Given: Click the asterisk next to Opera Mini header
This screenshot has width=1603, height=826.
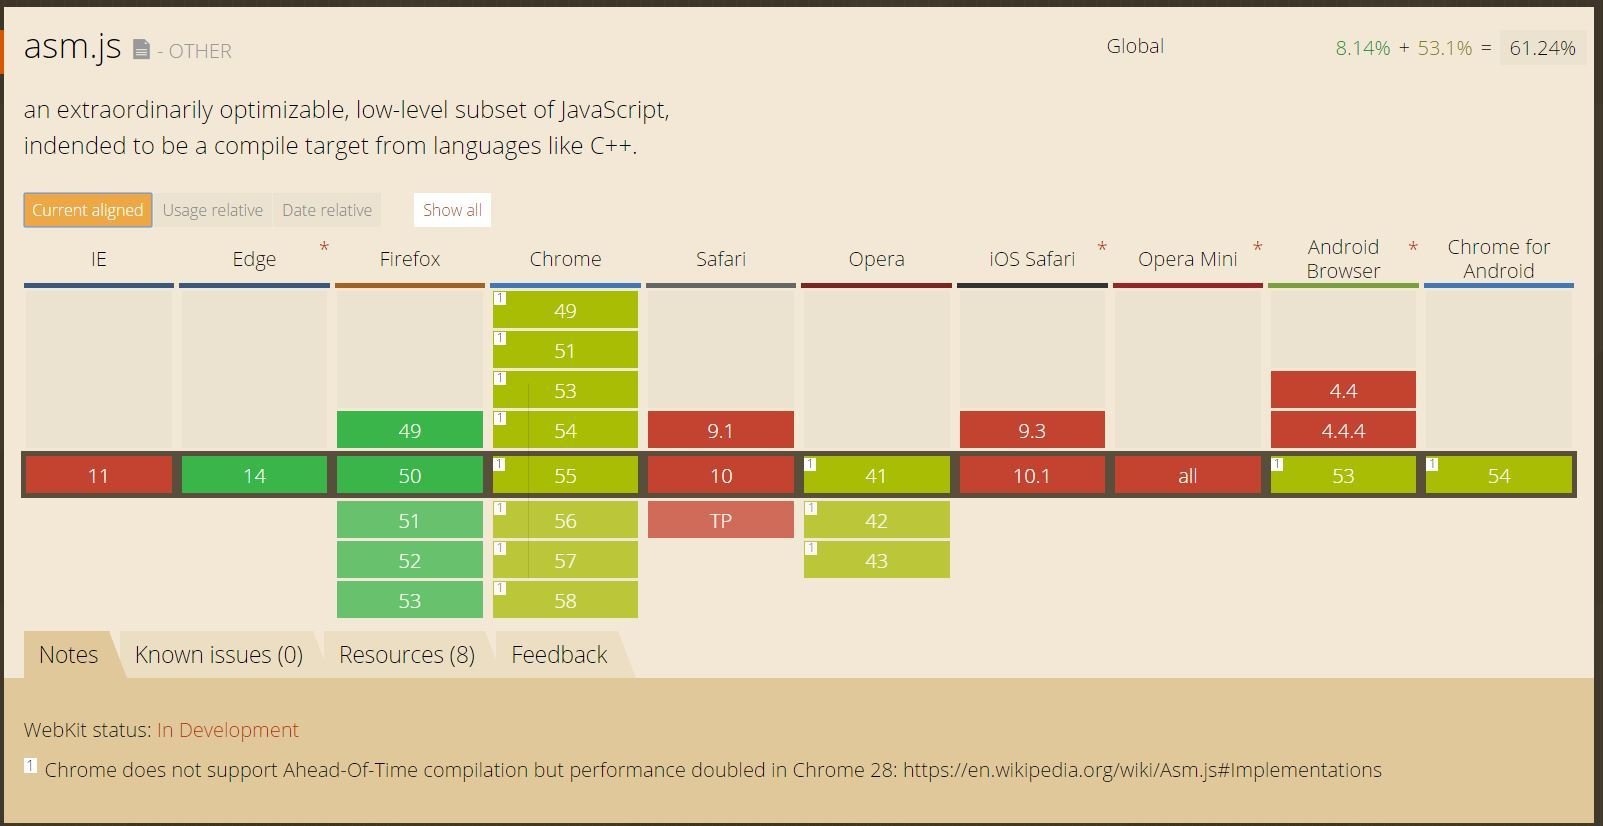Looking at the screenshot, I should coord(1257,245).
